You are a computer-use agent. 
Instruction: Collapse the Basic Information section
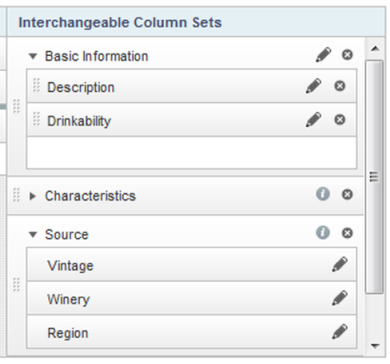(x=33, y=56)
